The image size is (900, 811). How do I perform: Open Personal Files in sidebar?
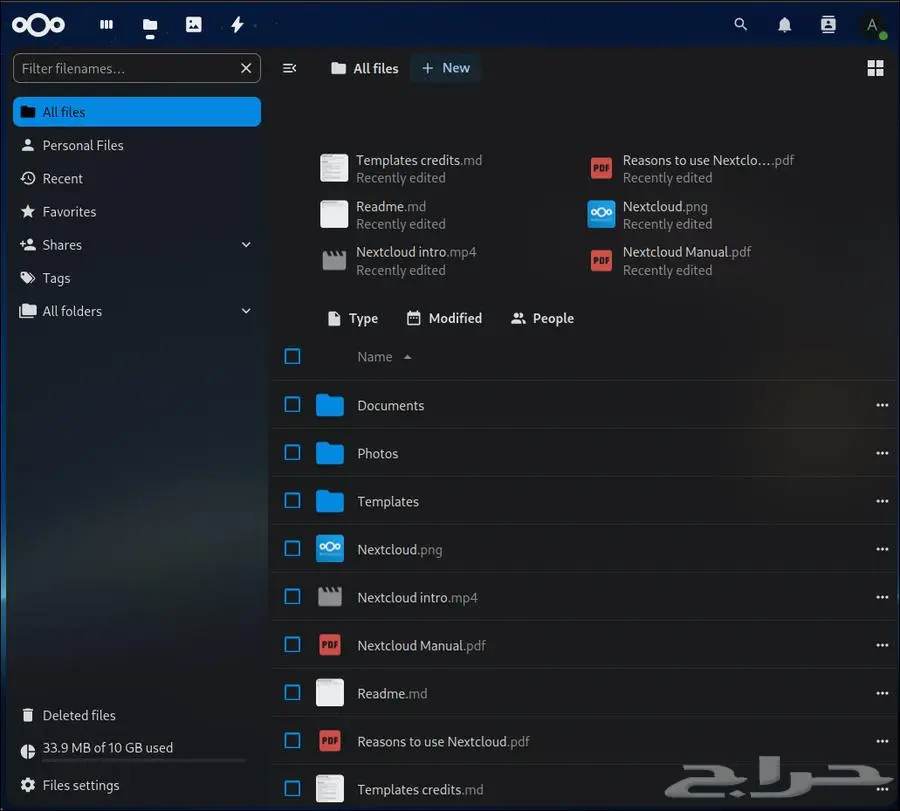pyautogui.click(x=137, y=145)
